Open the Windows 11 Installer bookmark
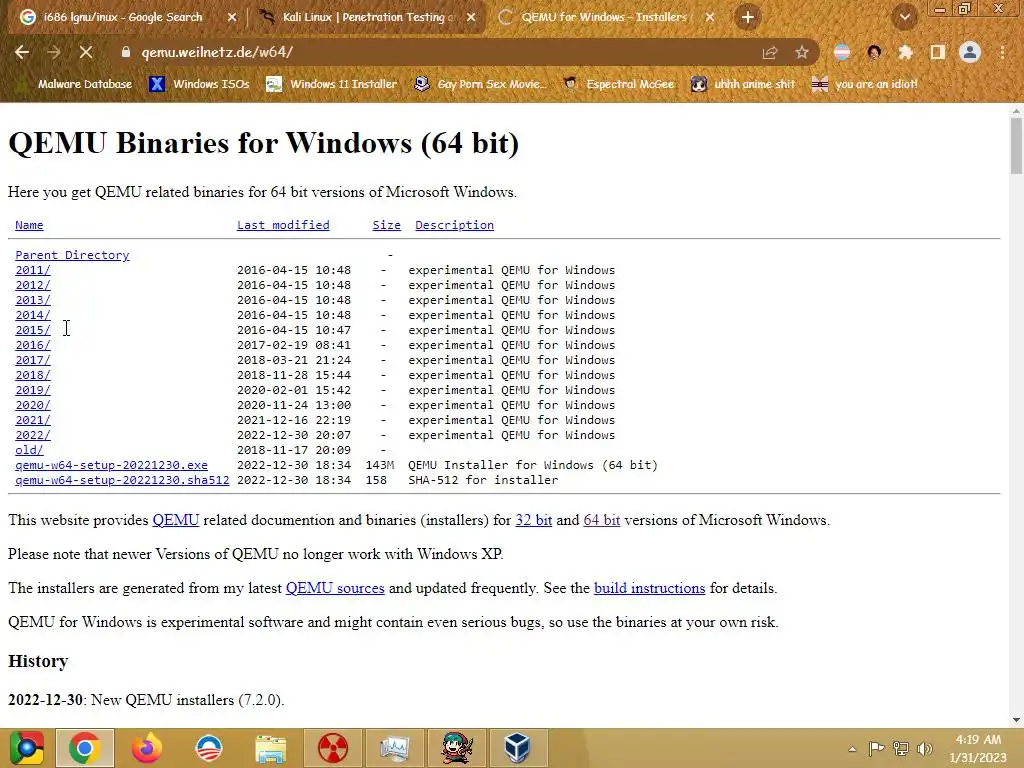This screenshot has width=1024, height=768. click(x=332, y=84)
